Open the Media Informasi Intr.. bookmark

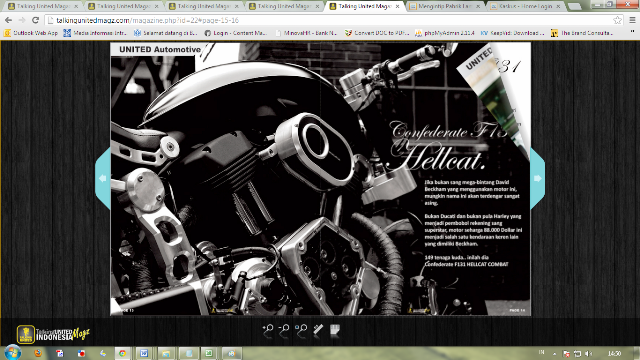pyautogui.click(x=95, y=33)
